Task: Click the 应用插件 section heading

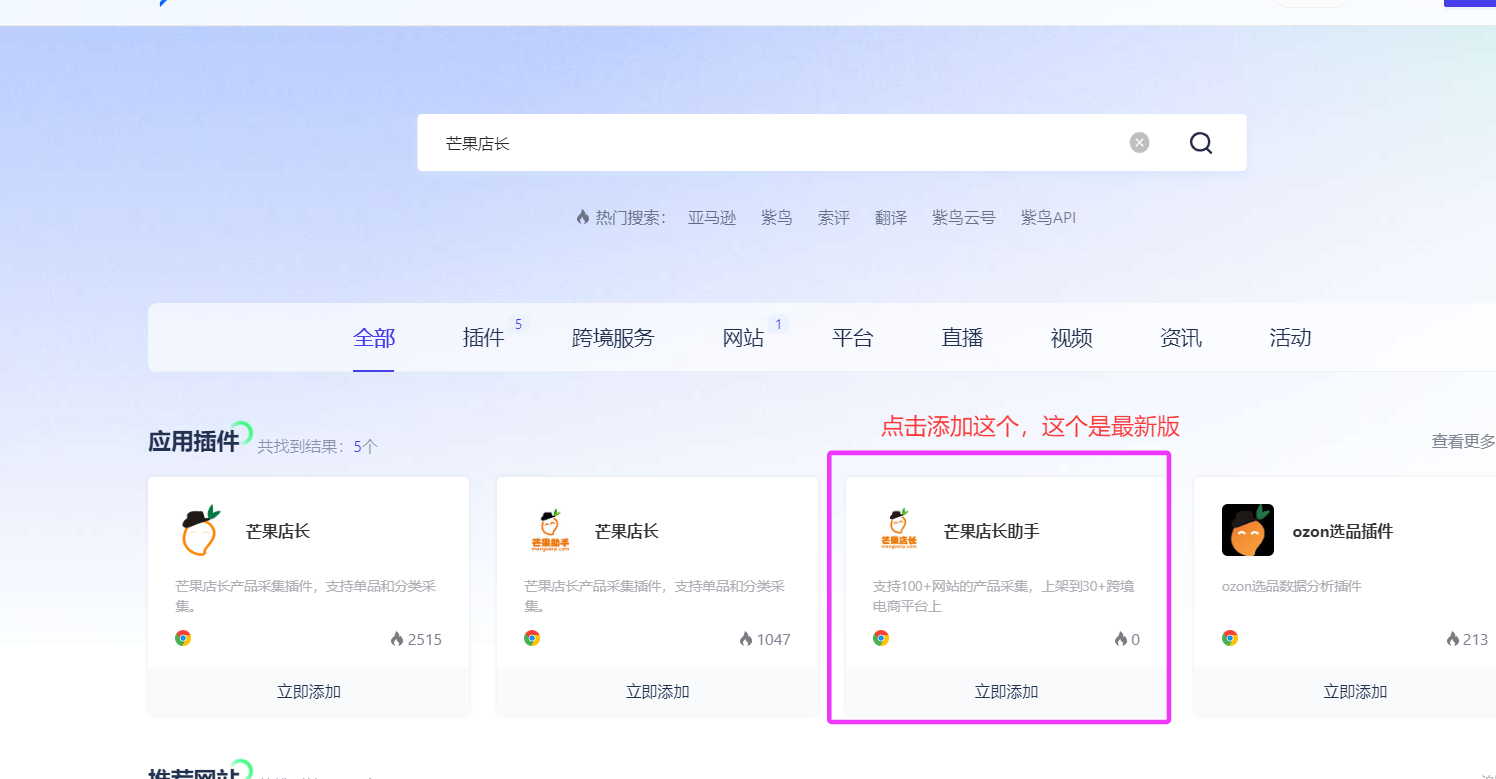Action: pos(194,441)
